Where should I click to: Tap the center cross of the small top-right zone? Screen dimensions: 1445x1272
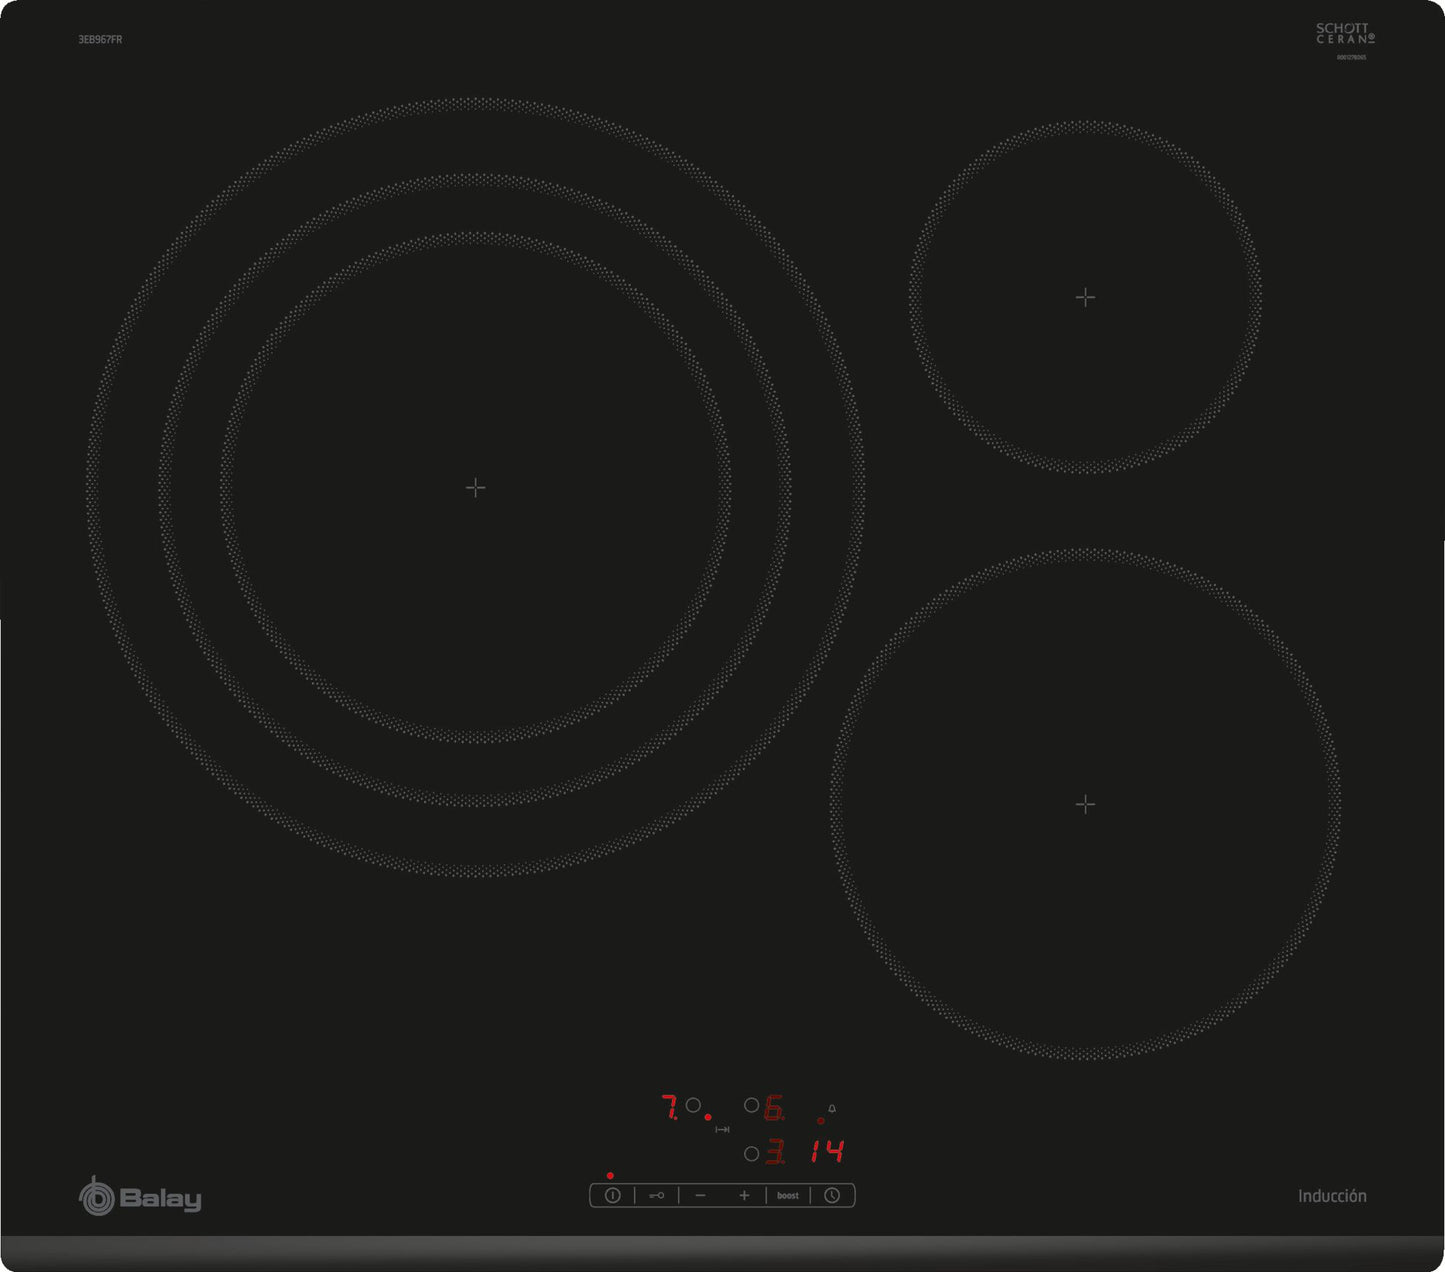tap(1085, 297)
